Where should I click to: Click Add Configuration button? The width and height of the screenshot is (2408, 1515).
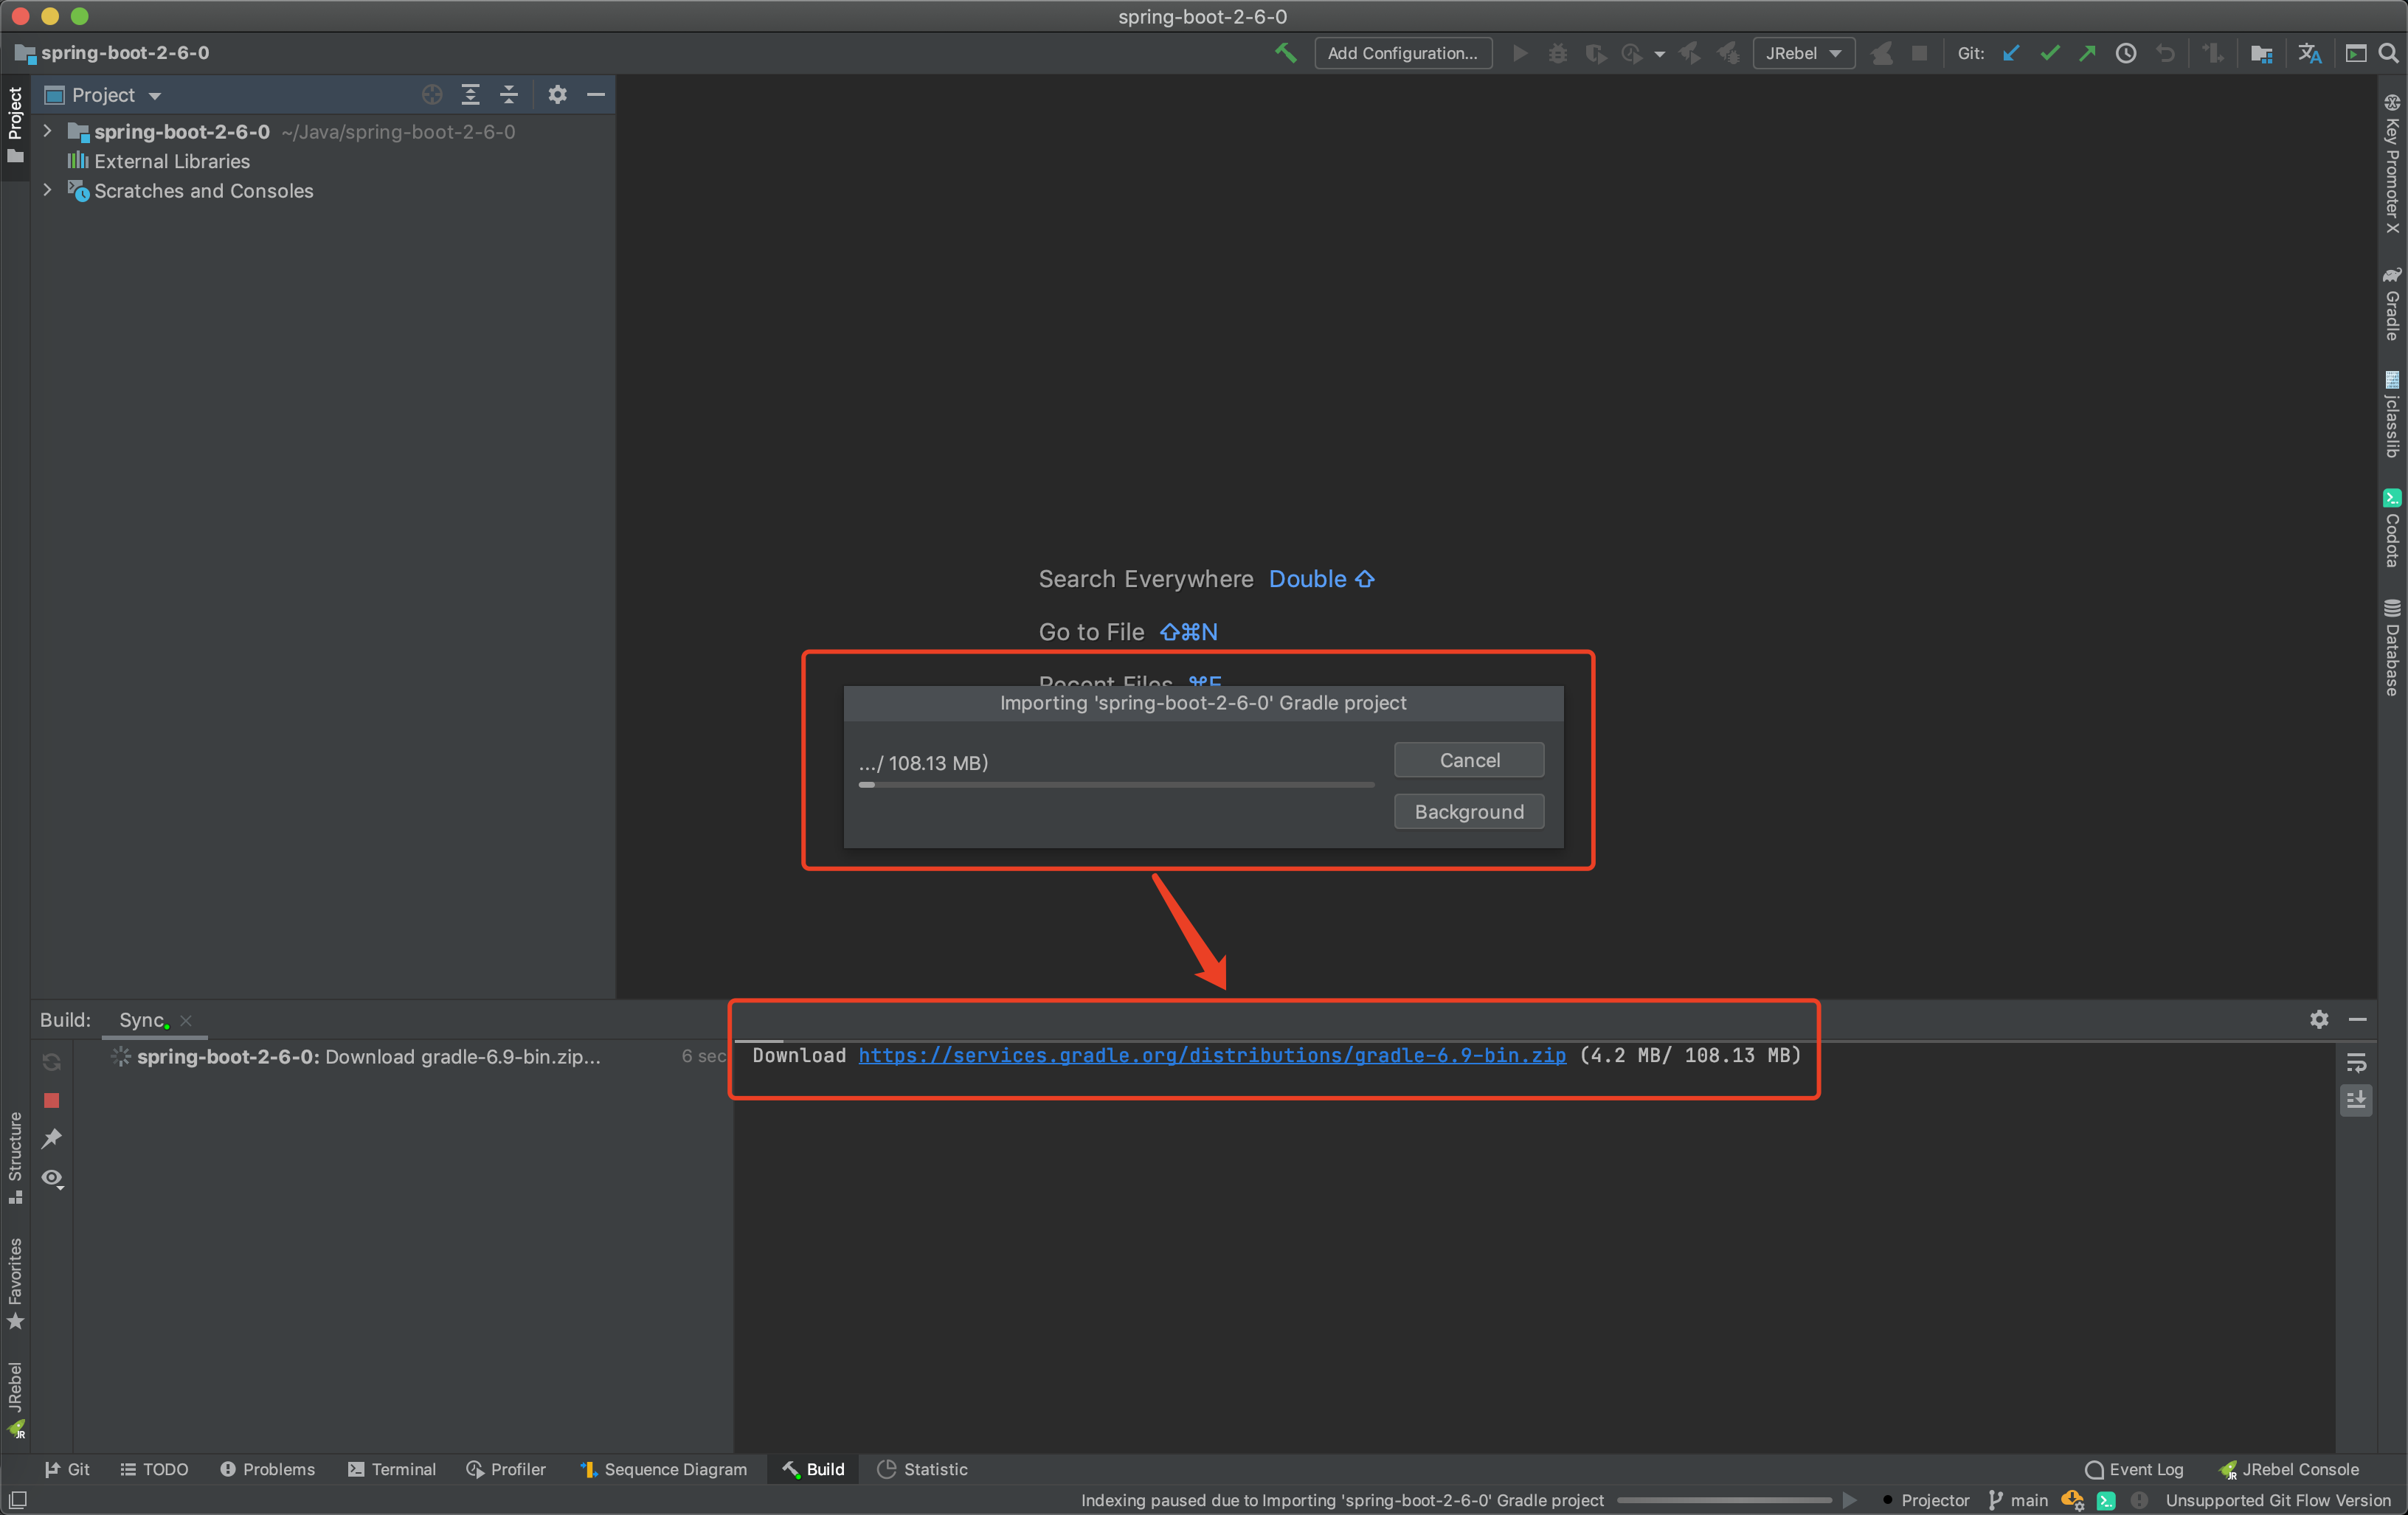pyautogui.click(x=1403, y=53)
